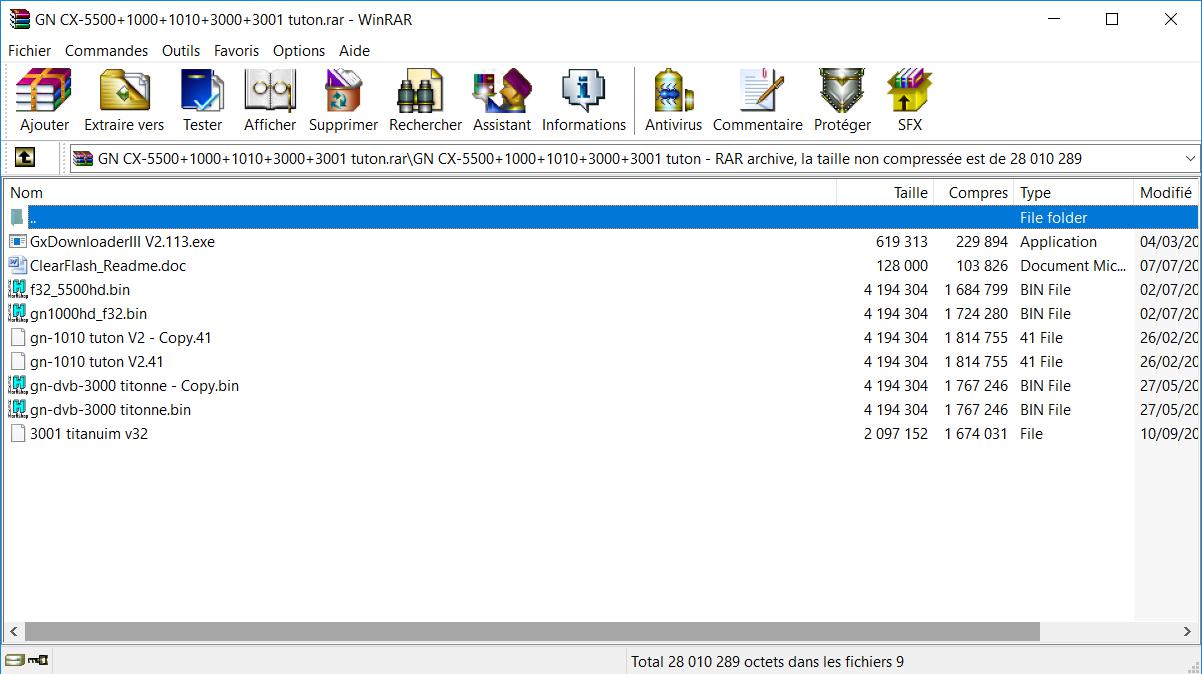Click gn1000hd_f32.bin file icon
Screen dimensions: 1202x674
[x=18, y=314]
